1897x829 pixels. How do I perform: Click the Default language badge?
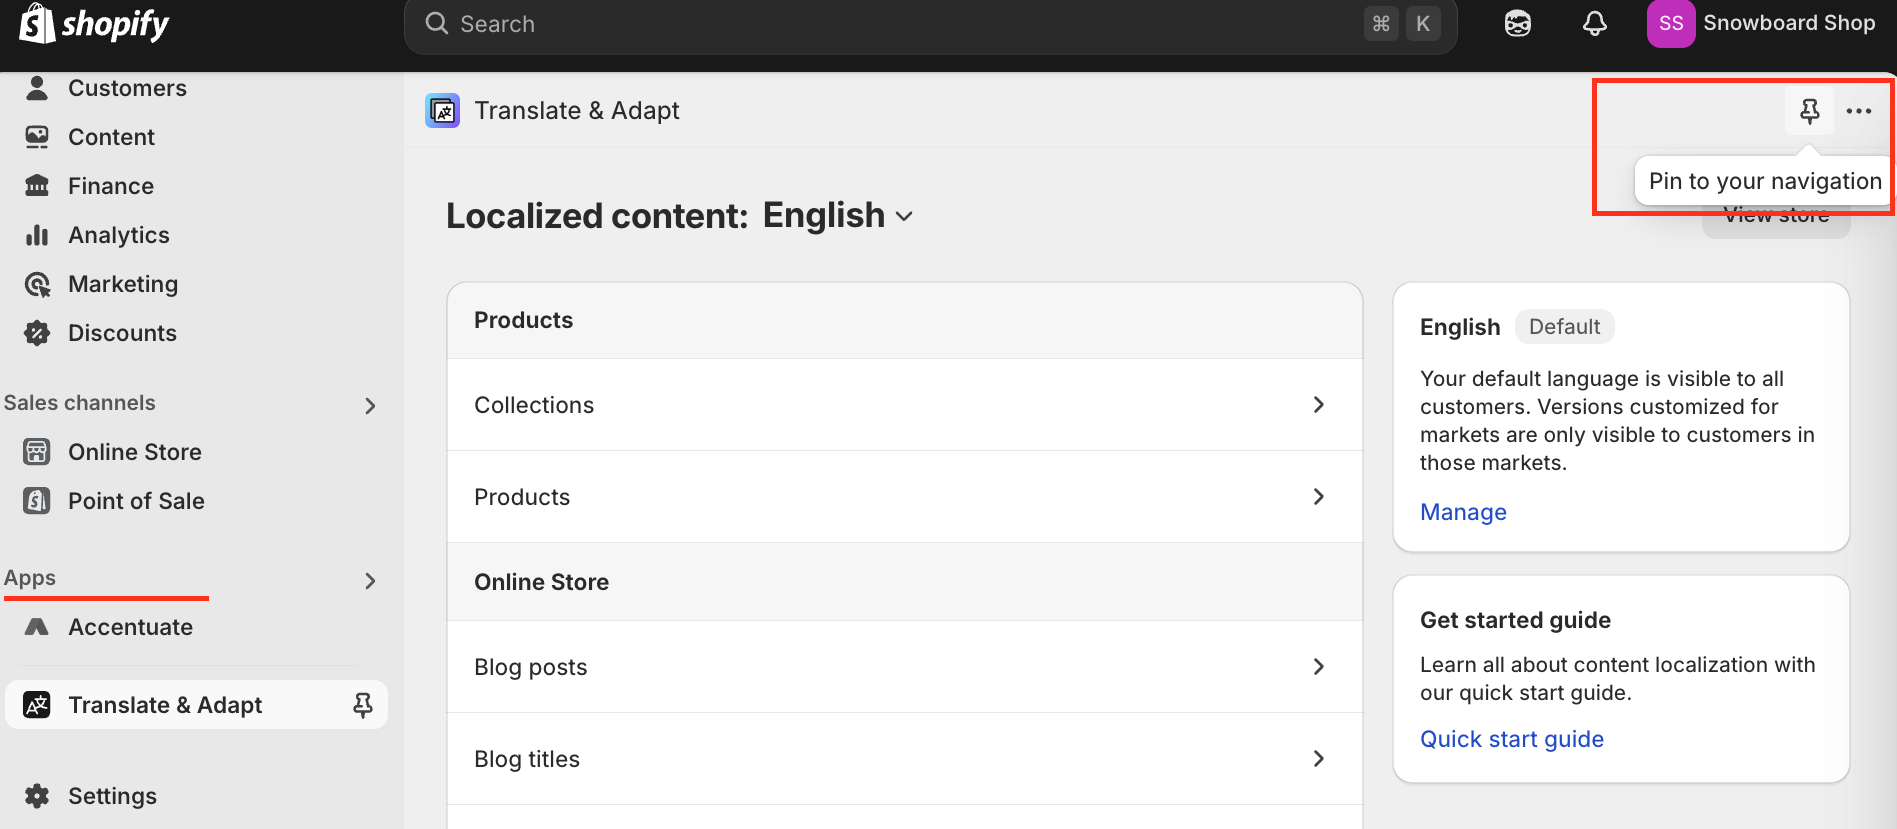[x=1564, y=327]
